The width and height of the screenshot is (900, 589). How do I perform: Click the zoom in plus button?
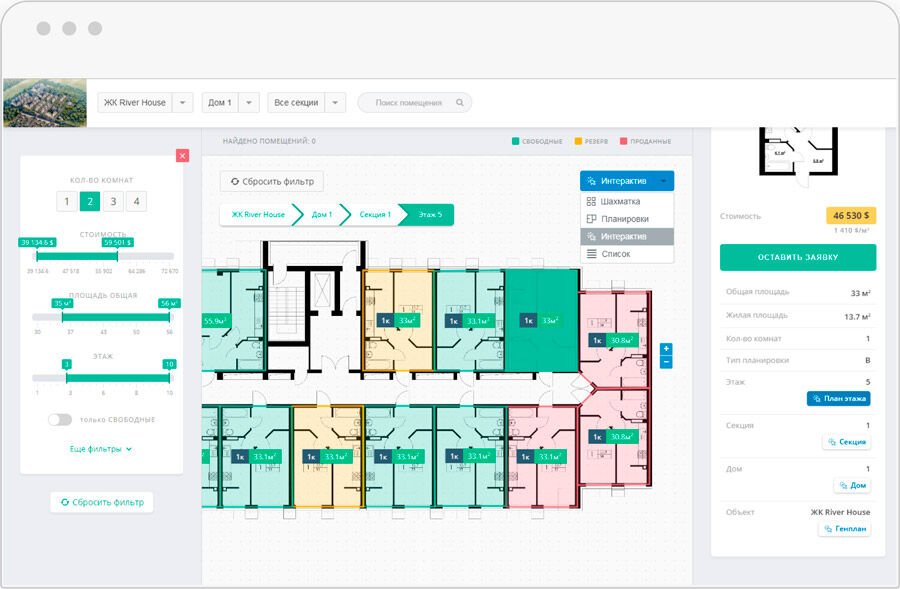(666, 349)
